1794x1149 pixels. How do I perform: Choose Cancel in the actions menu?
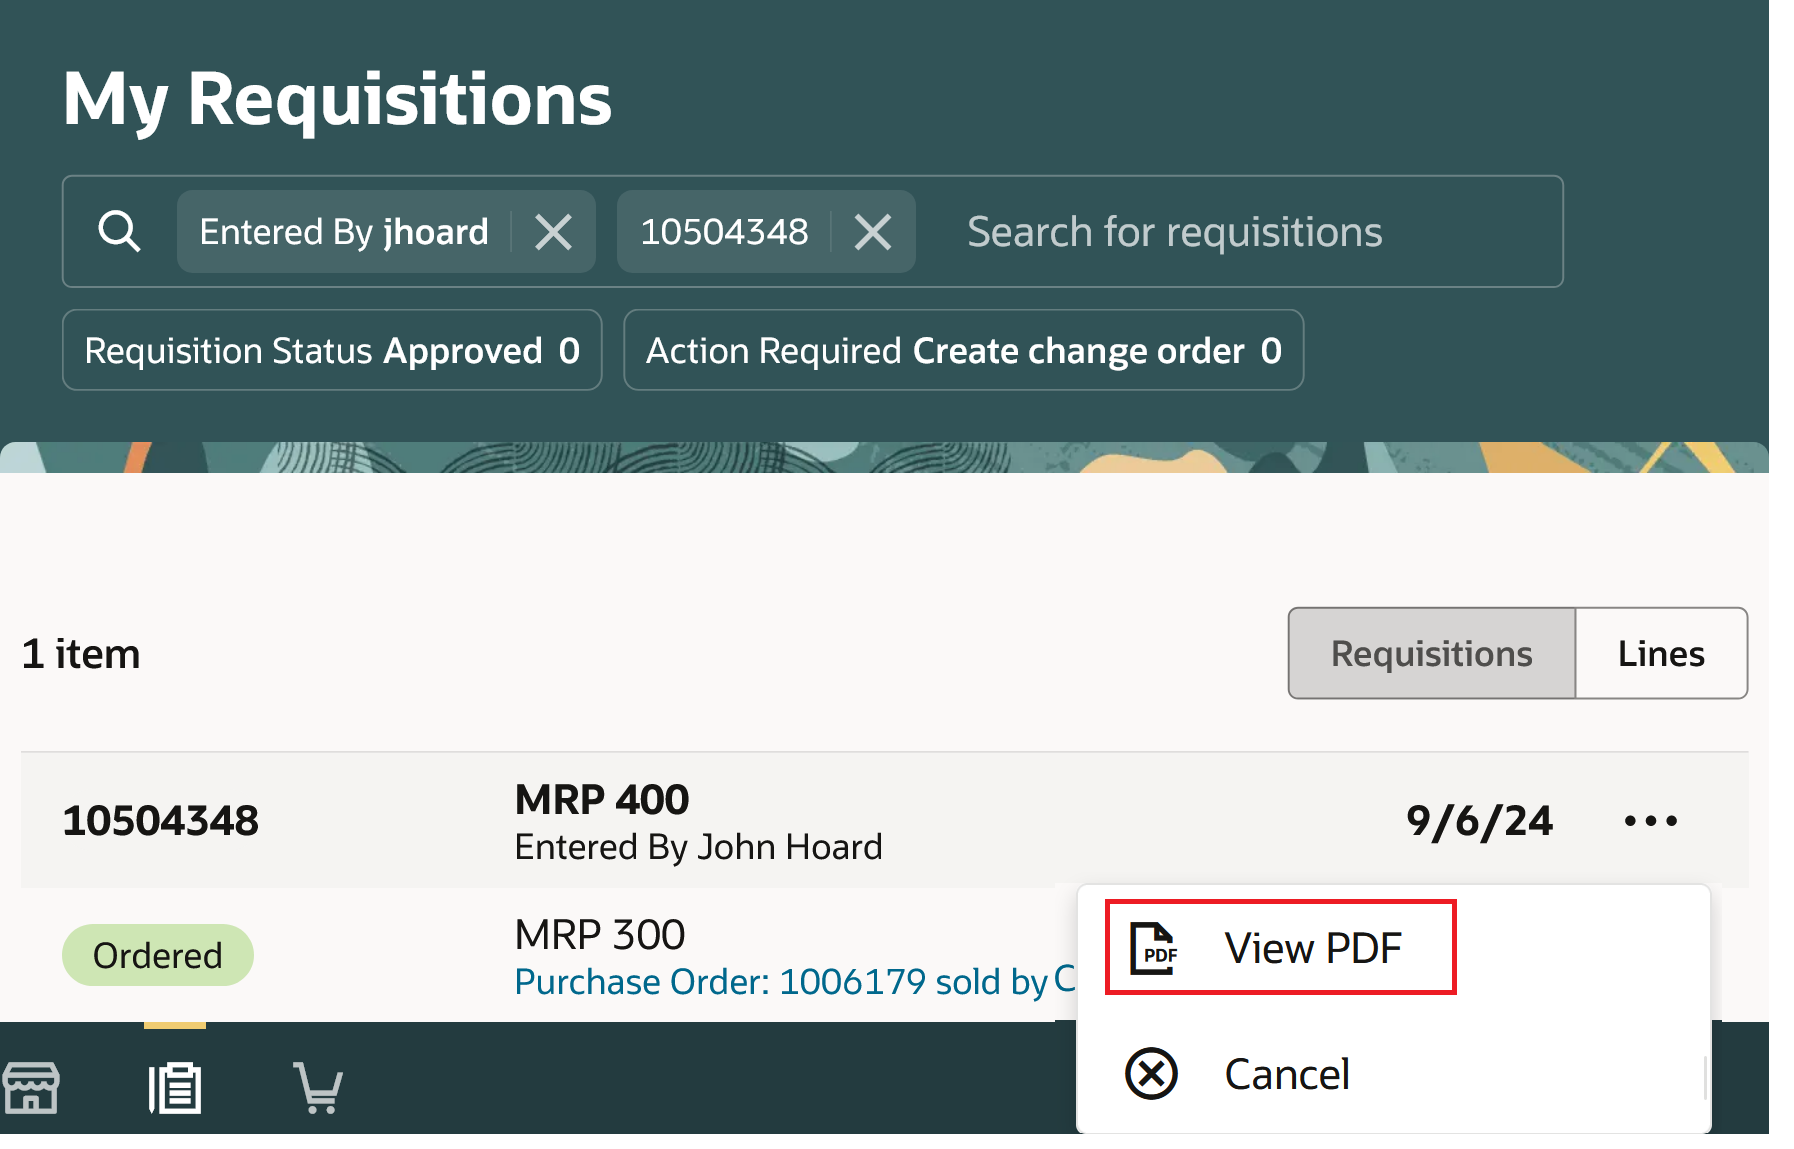tap(1287, 1074)
